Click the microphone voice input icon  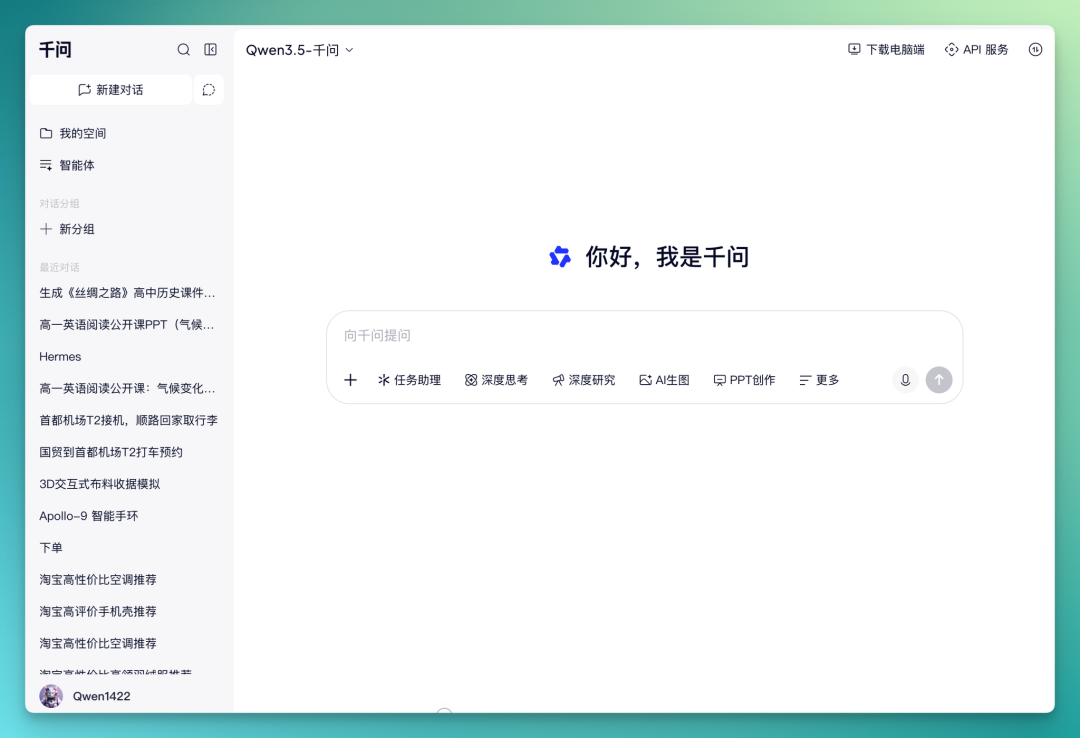pyautogui.click(x=905, y=380)
